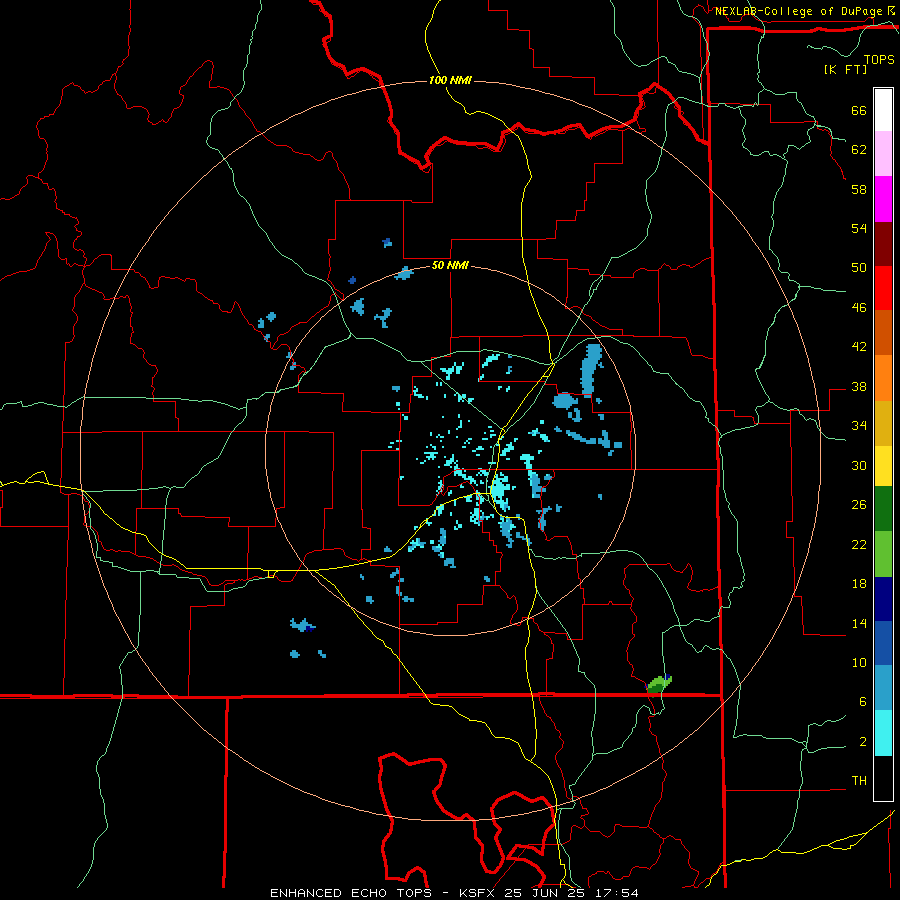900x900 pixels.
Task: Click the '58' legend value
Action: pyautogui.click(x=859, y=189)
